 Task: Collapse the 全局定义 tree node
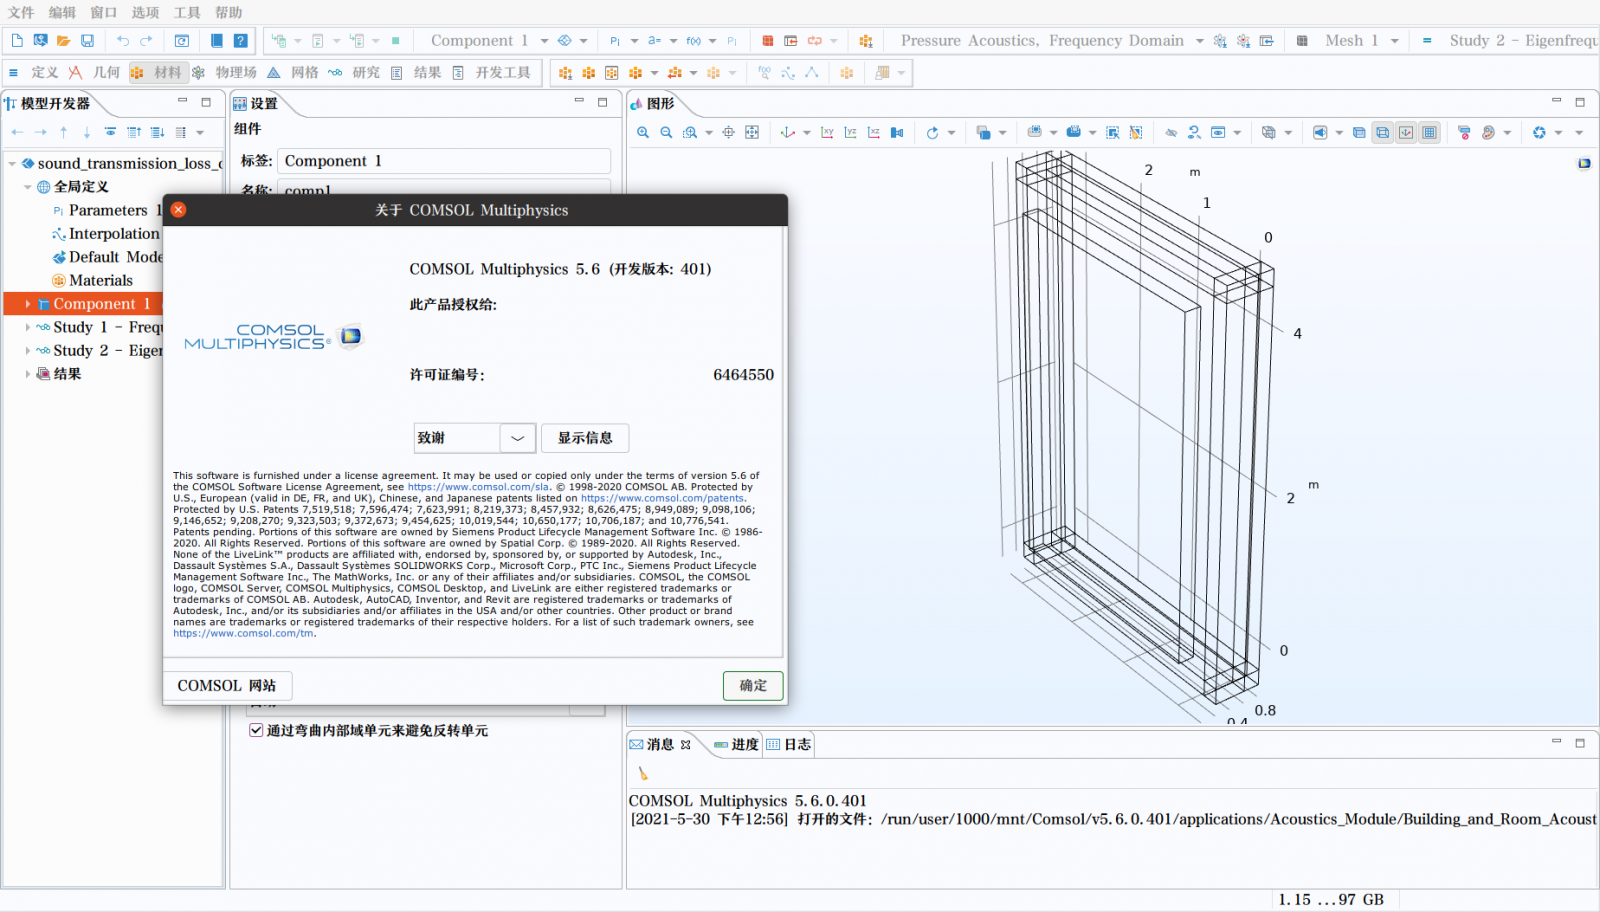[x=28, y=187]
